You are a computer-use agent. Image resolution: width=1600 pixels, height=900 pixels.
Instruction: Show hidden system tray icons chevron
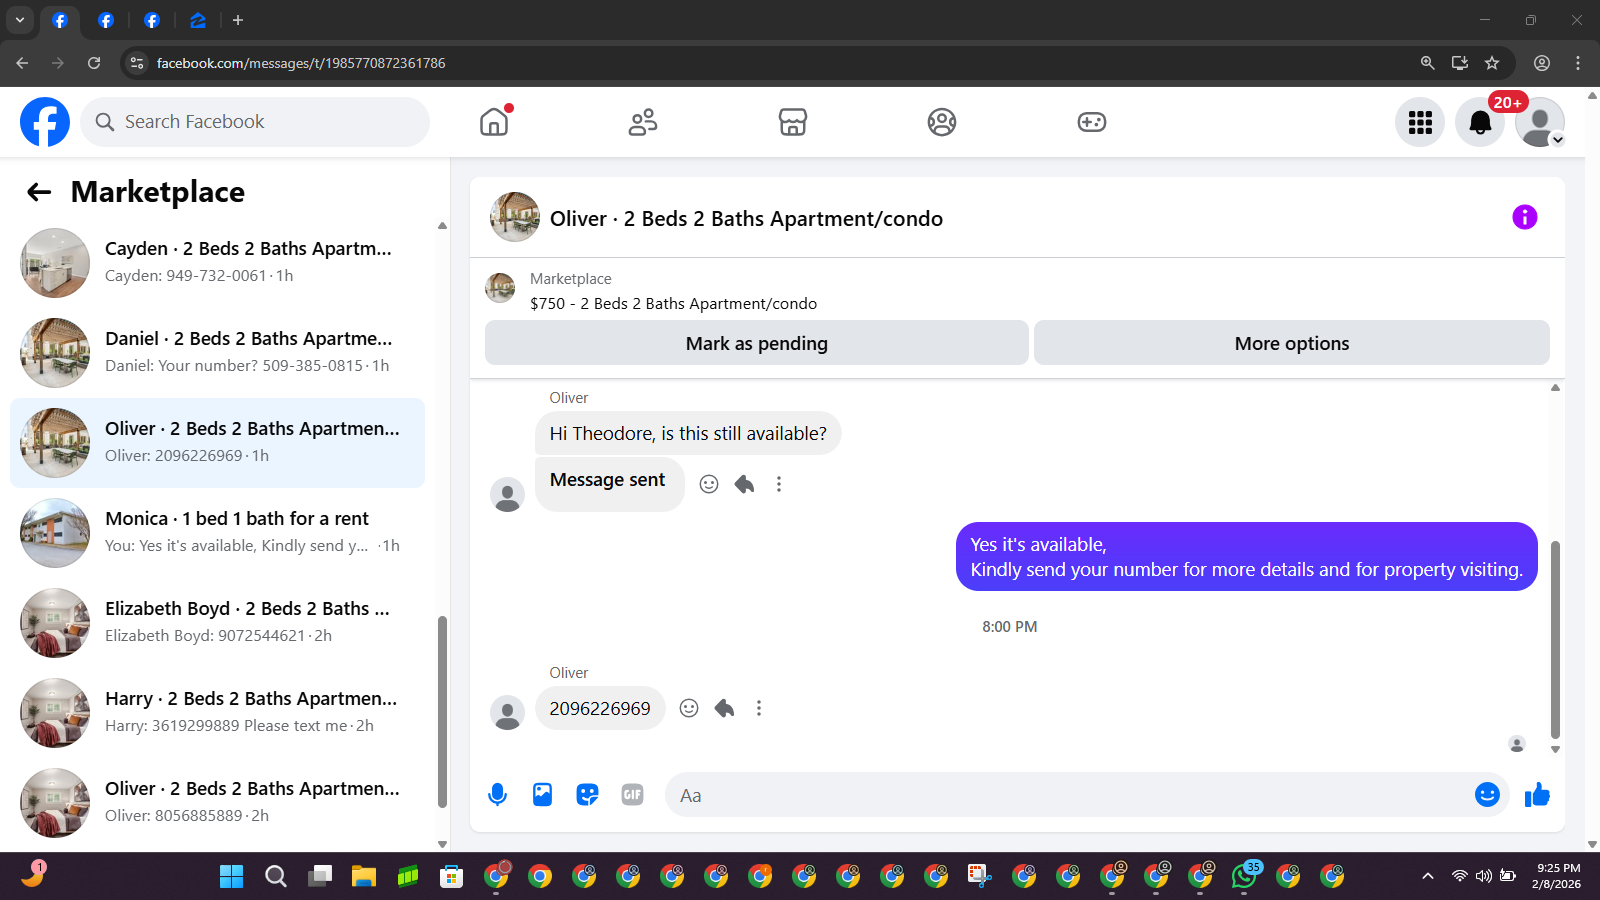(1428, 877)
